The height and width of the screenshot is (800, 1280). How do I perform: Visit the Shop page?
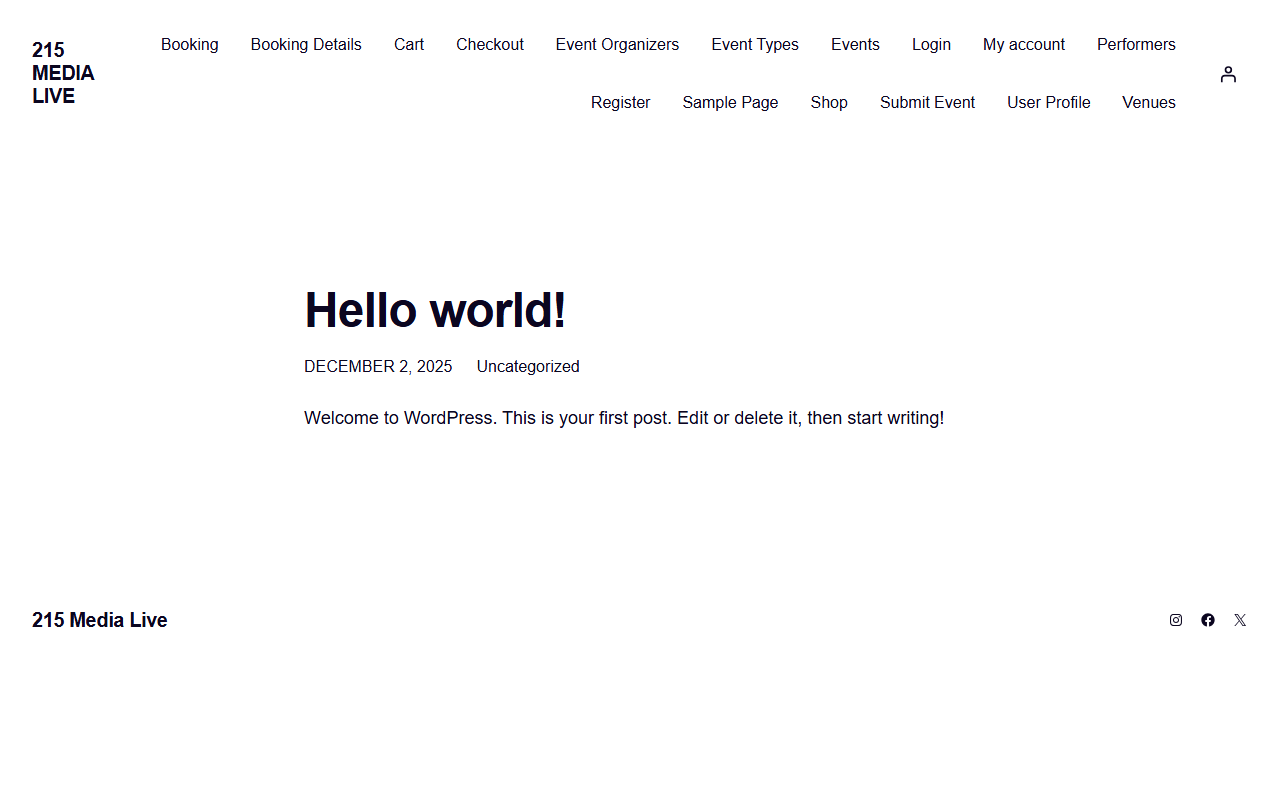click(x=829, y=102)
